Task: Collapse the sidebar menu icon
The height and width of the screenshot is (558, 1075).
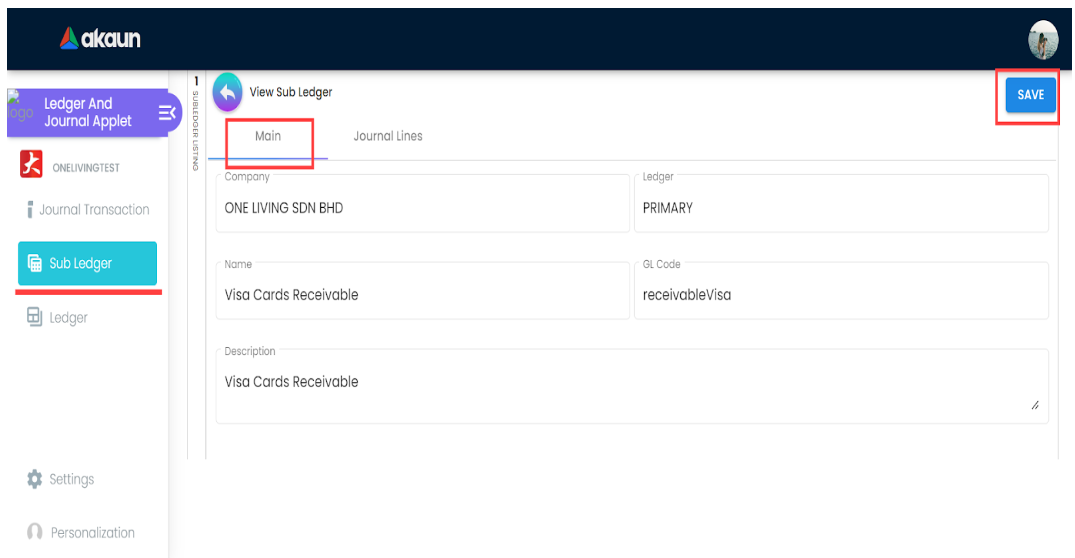Action: coord(167,112)
